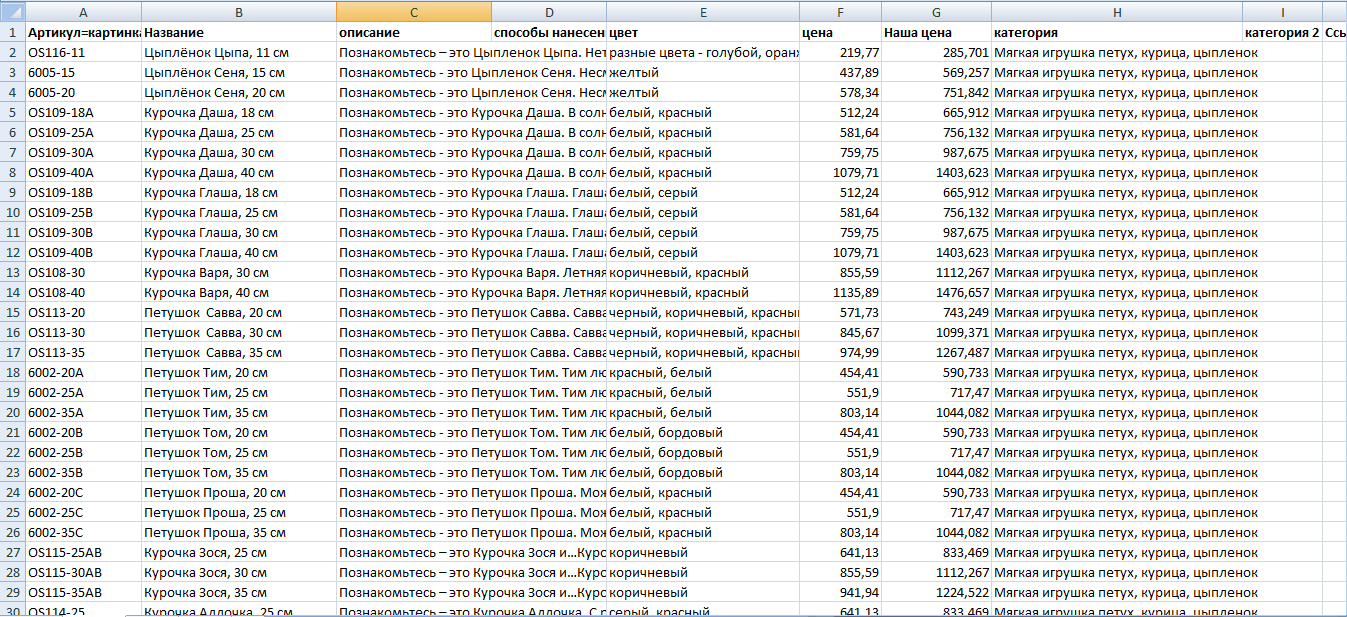
Task: Select row 13 header
Action: click(12, 272)
